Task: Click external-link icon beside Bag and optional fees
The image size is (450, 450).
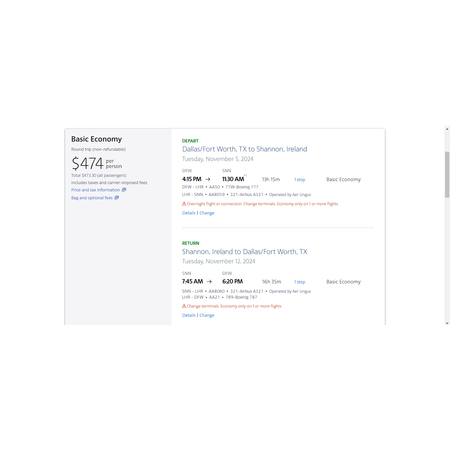Action: (117, 198)
